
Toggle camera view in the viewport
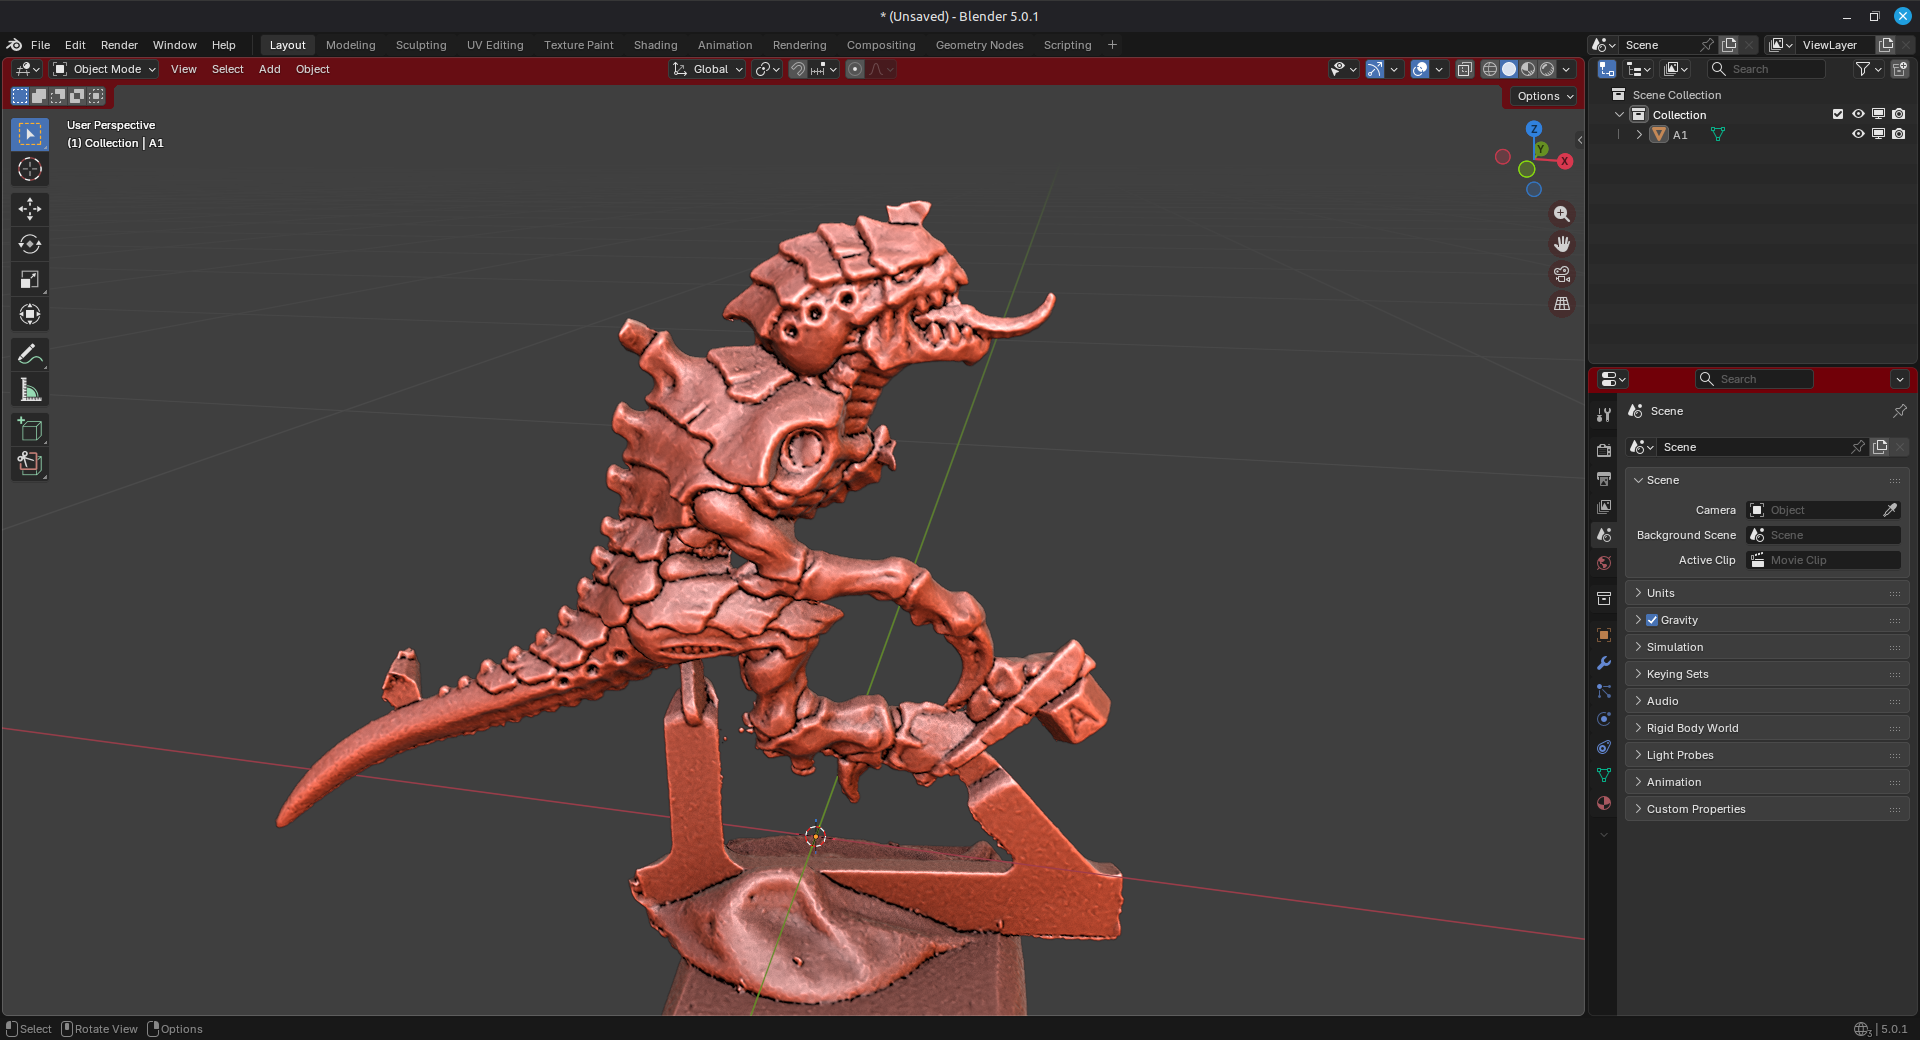coord(1562,274)
